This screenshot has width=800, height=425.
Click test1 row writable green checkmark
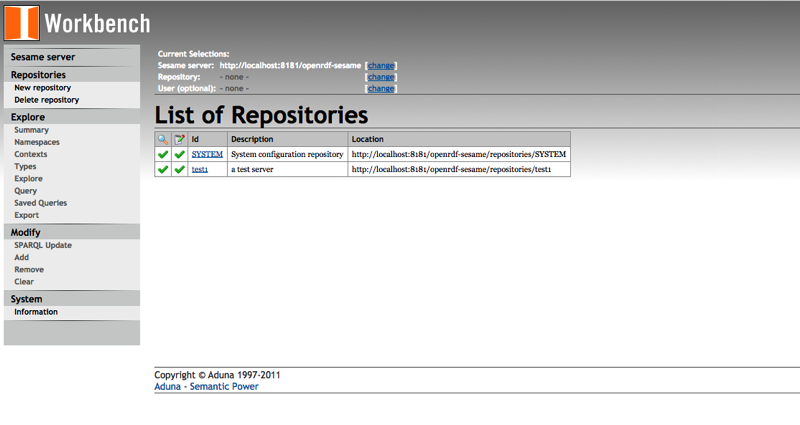179,169
